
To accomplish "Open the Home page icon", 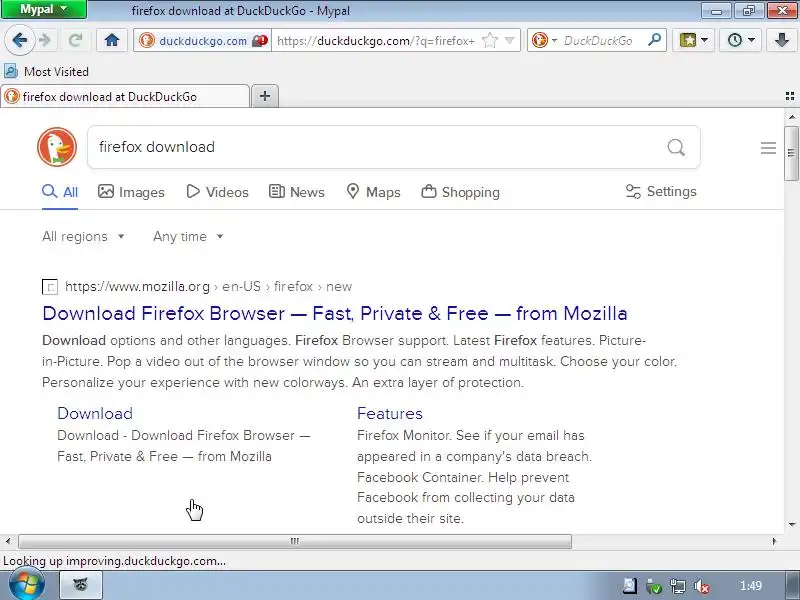I will [x=112, y=40].
